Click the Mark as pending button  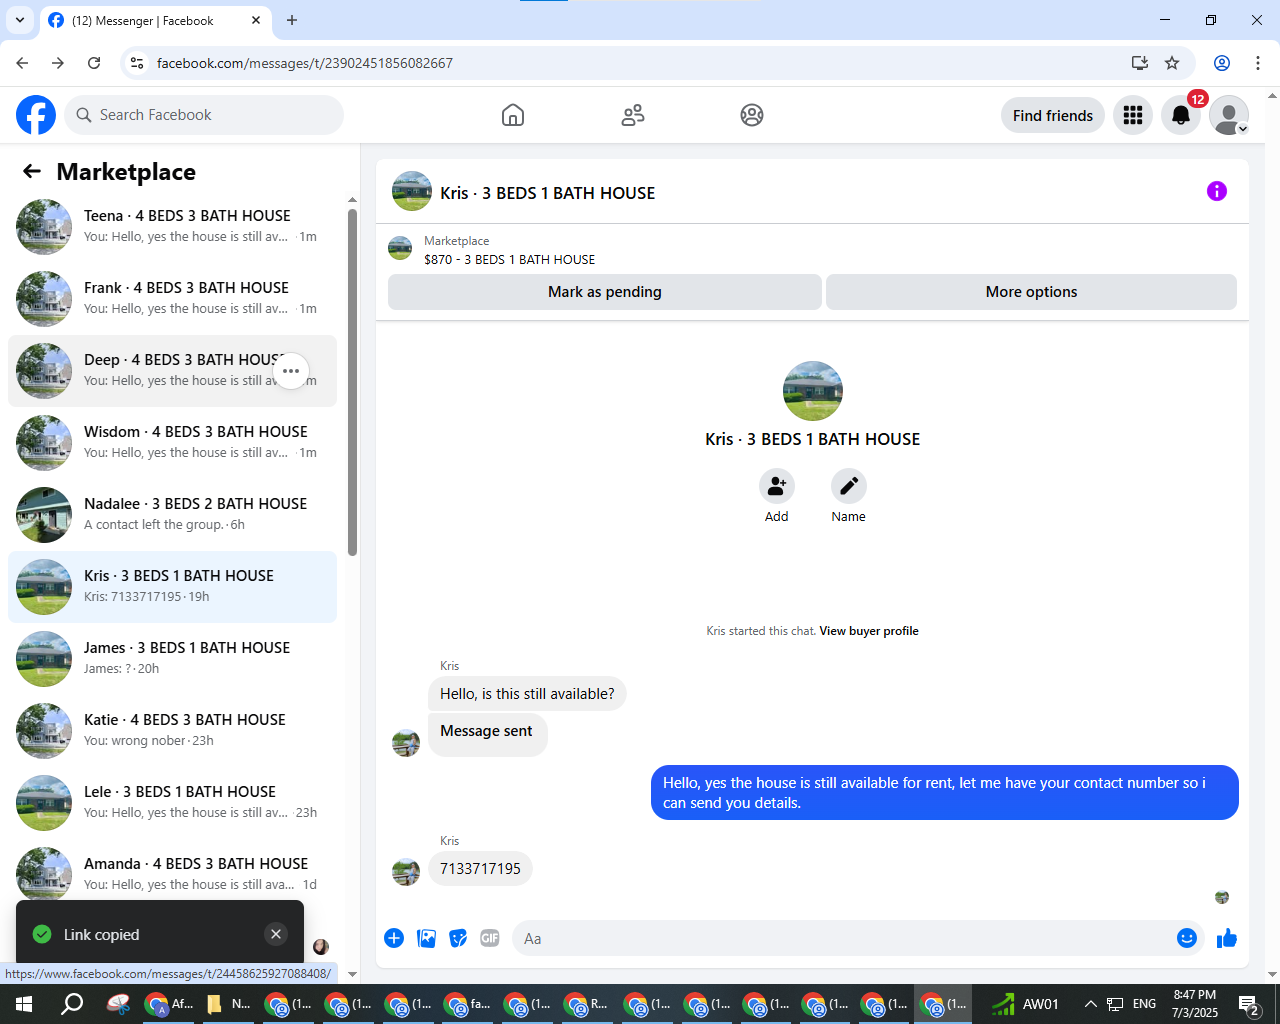point(605,292)
